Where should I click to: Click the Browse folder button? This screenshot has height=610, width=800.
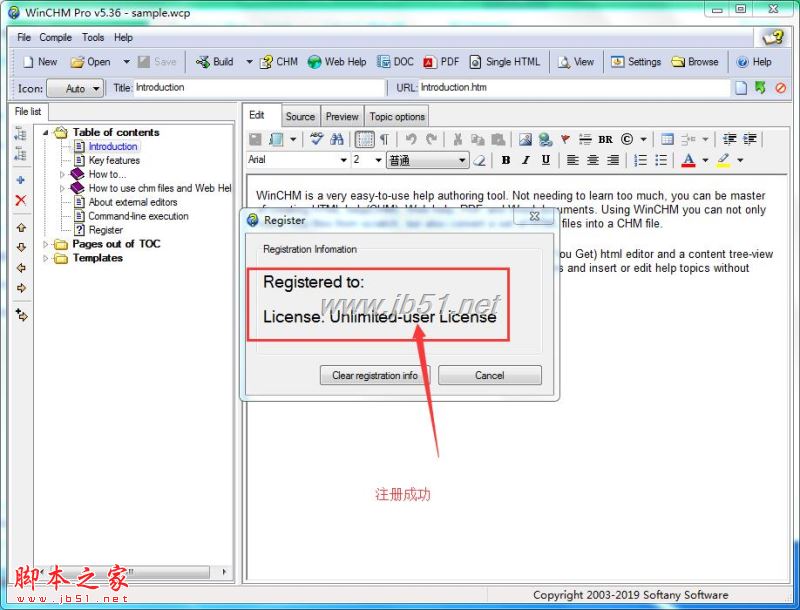click(x=695, y=62)
